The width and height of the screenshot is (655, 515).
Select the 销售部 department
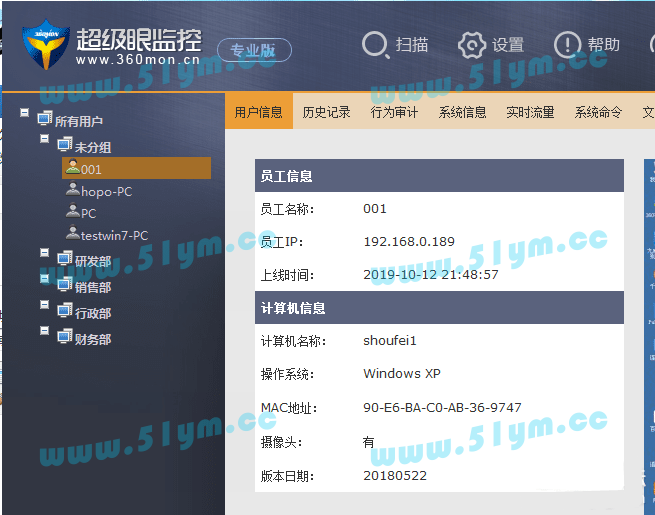pyautogui.click(x=93, y=287)
